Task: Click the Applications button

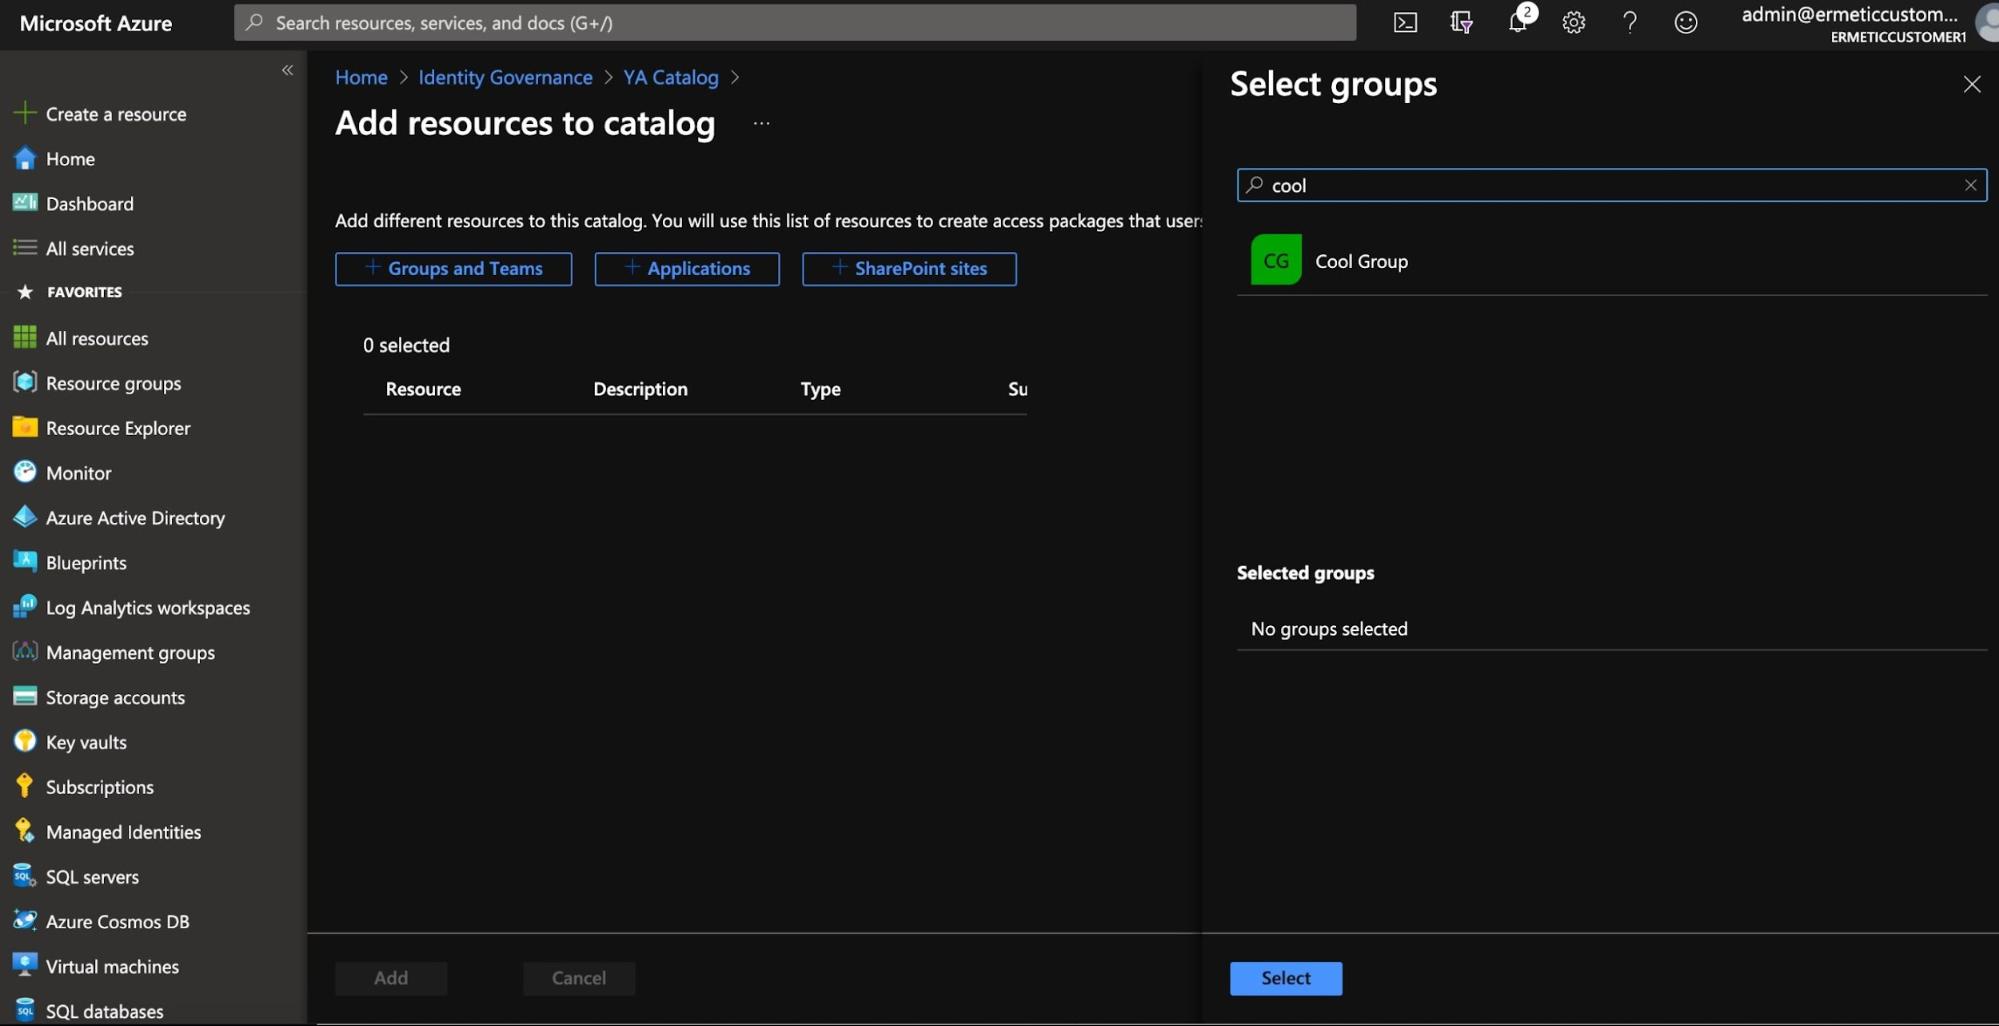Action: (x=687, y=269)
